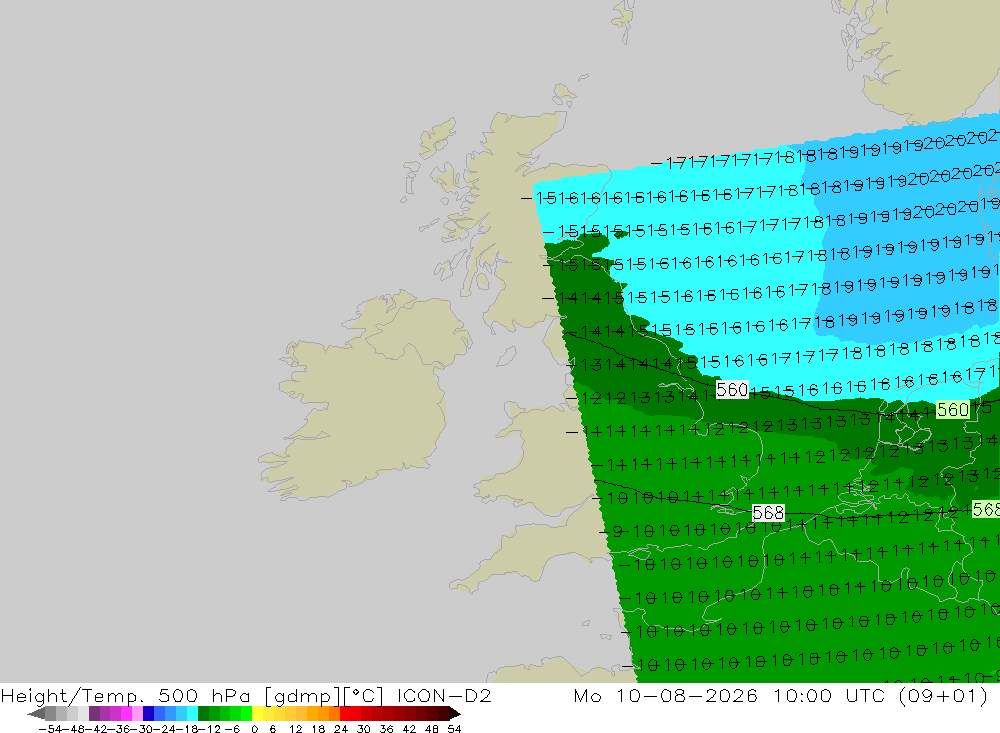Click the legend value '54'
The height and width of the screenshot is (733, 1000).
(x=454, y=729)
